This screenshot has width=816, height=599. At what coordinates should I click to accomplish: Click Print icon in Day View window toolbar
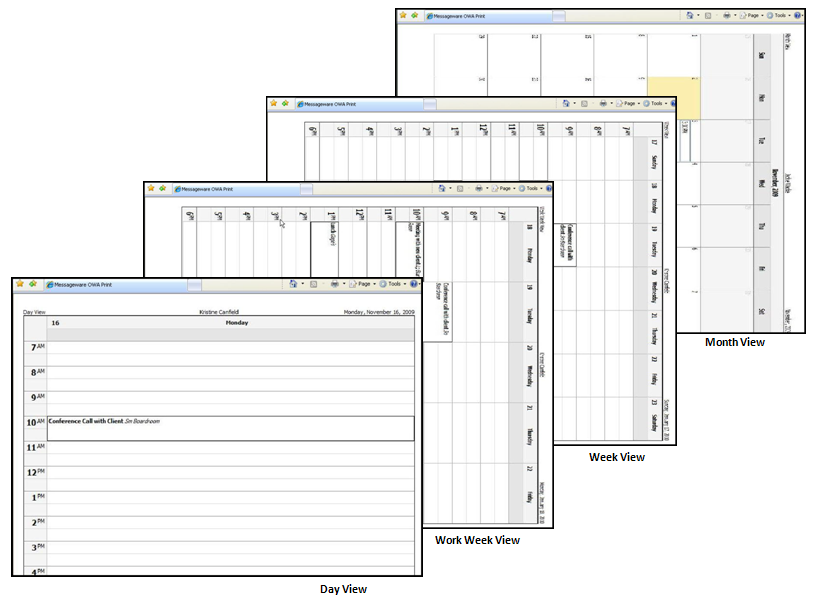tap(335, 284)
